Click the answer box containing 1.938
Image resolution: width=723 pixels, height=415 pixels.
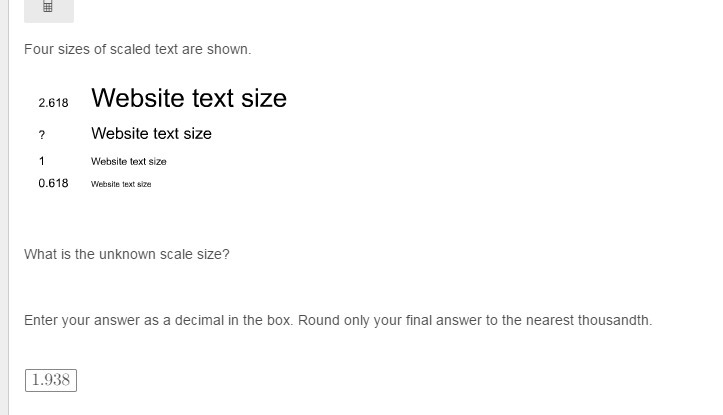(51, 380)
